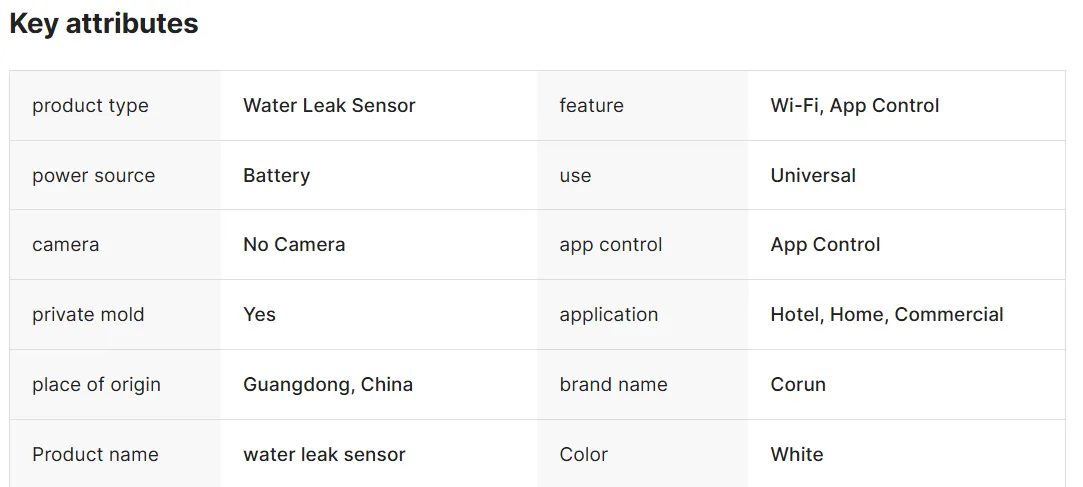Click the "No Camera" value
Image resolution: width=1083 pixels, height=487 pixels.
pos(294,245)
